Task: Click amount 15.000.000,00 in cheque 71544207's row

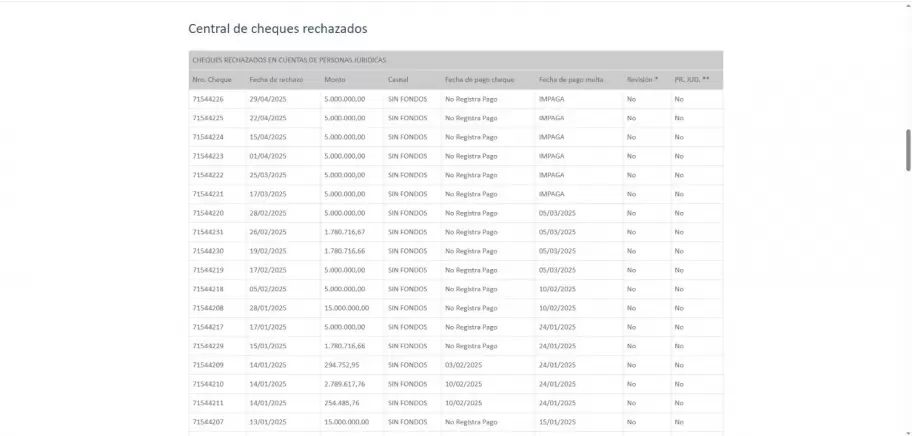Action: 347,422
